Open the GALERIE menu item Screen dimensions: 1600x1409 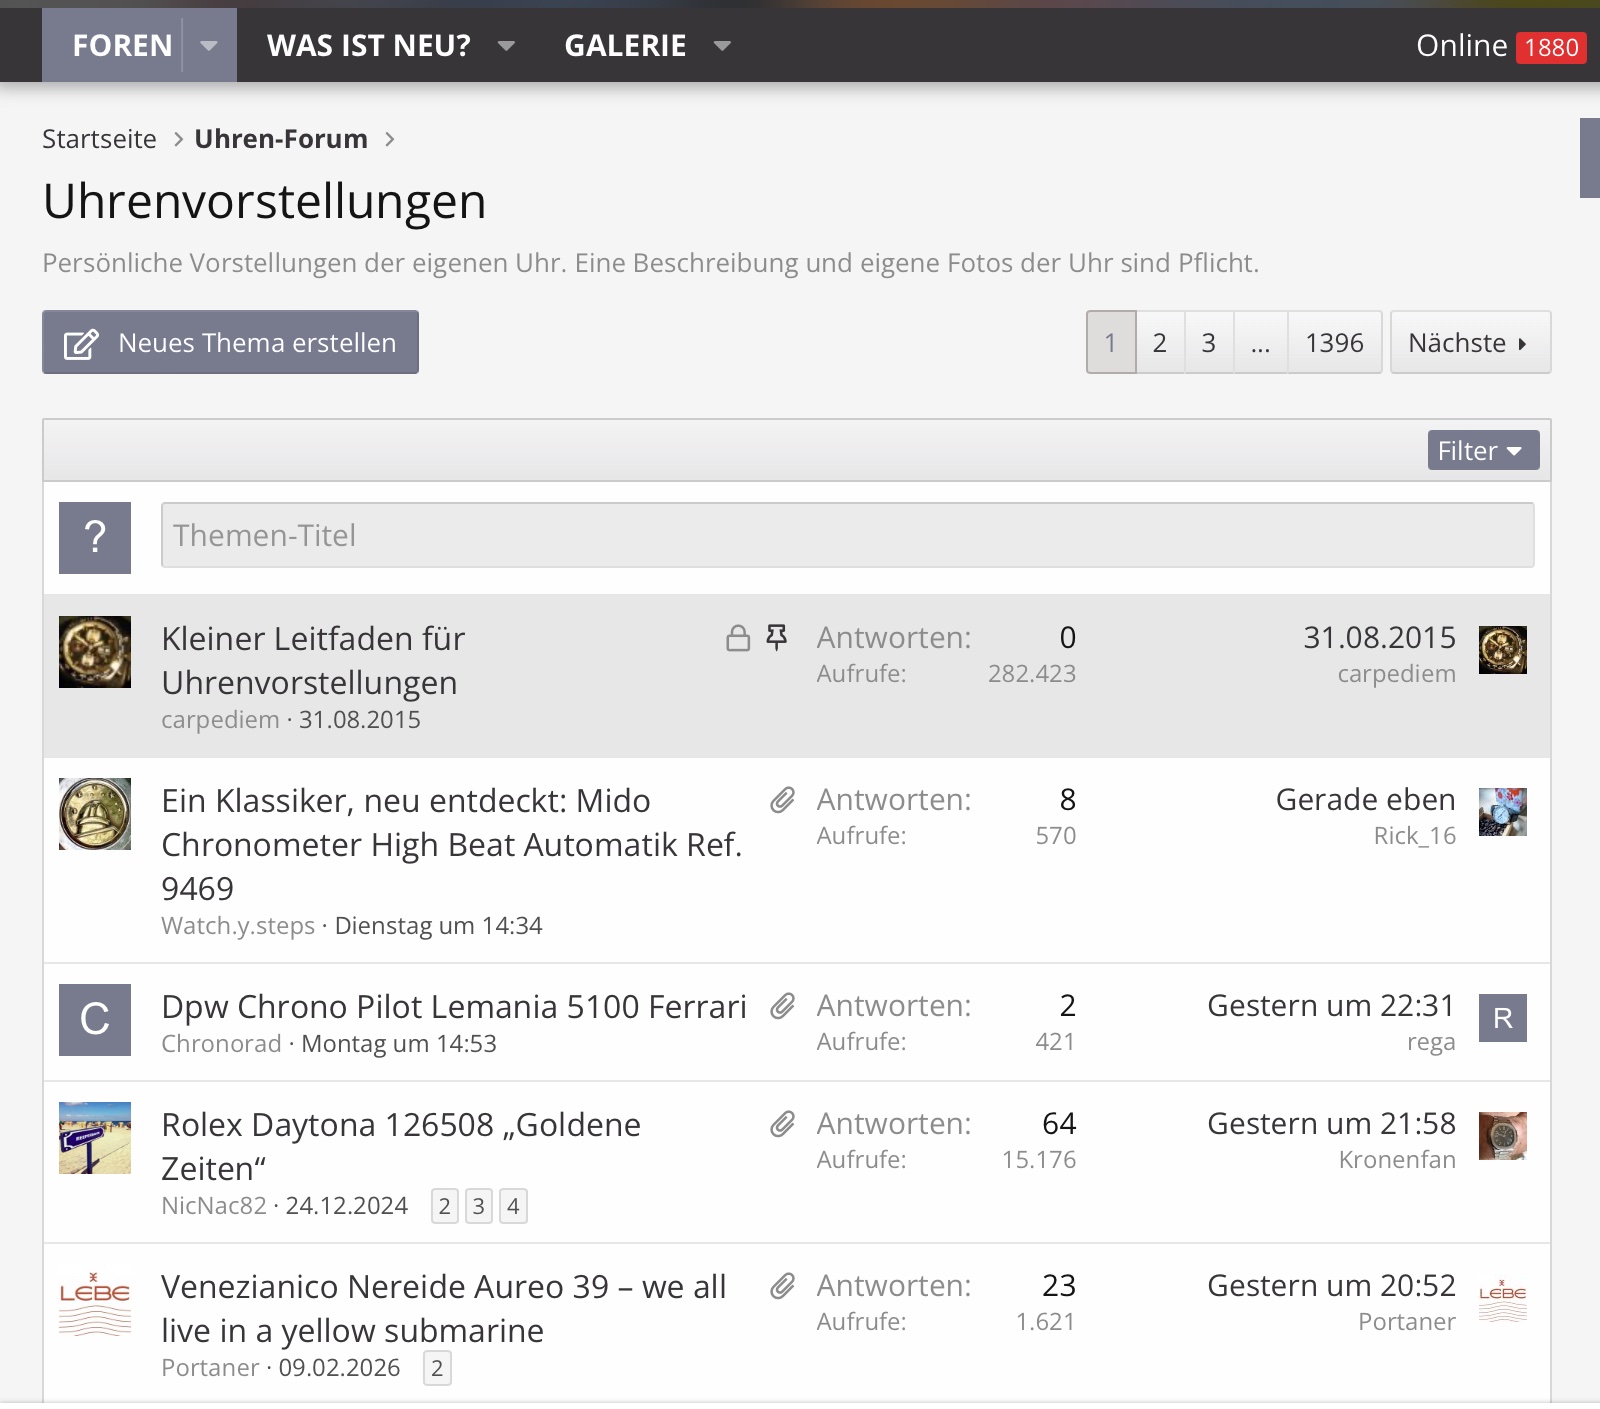625,46
